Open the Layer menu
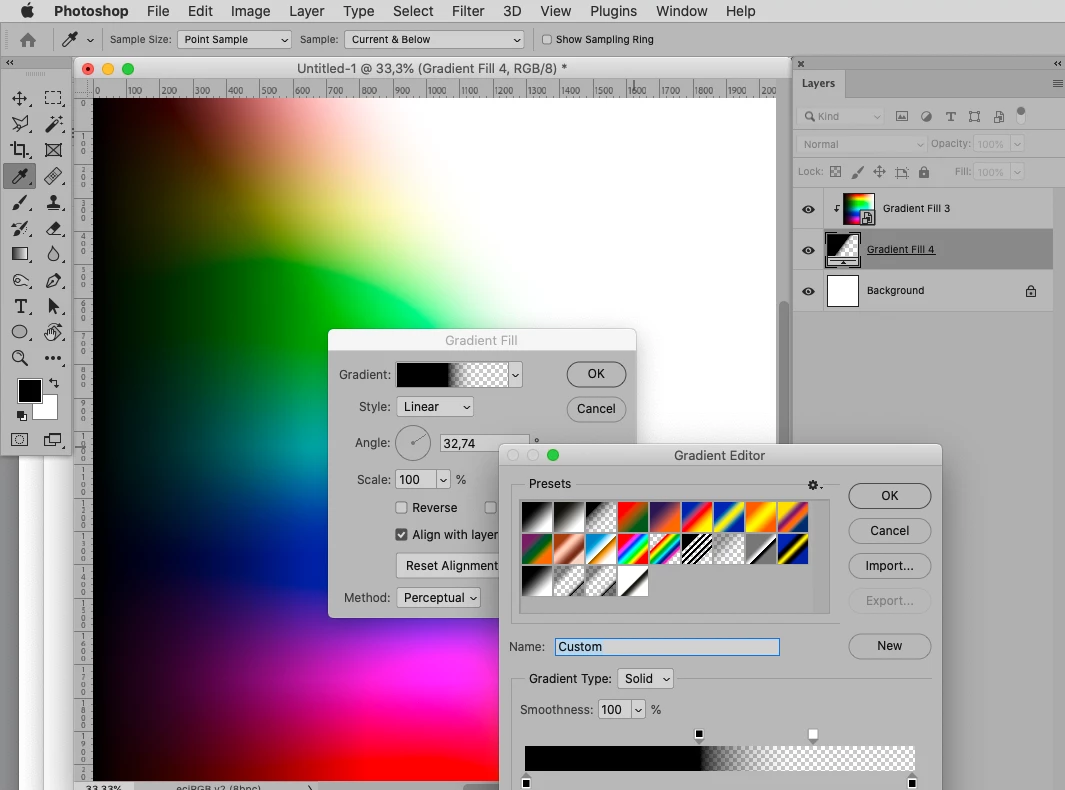Screen dimensions: 1065x790 tap(306, 11)
